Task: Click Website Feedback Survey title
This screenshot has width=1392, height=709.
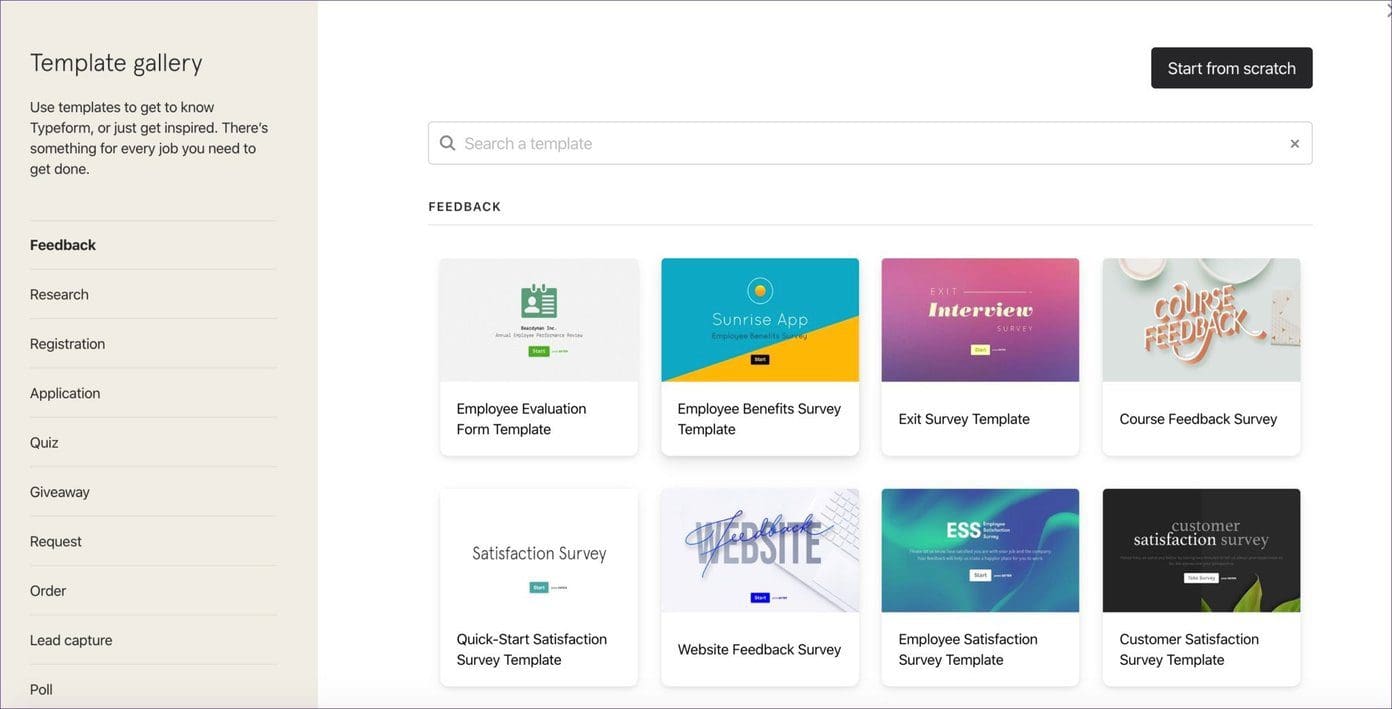Action: click(x=759, y=649)
